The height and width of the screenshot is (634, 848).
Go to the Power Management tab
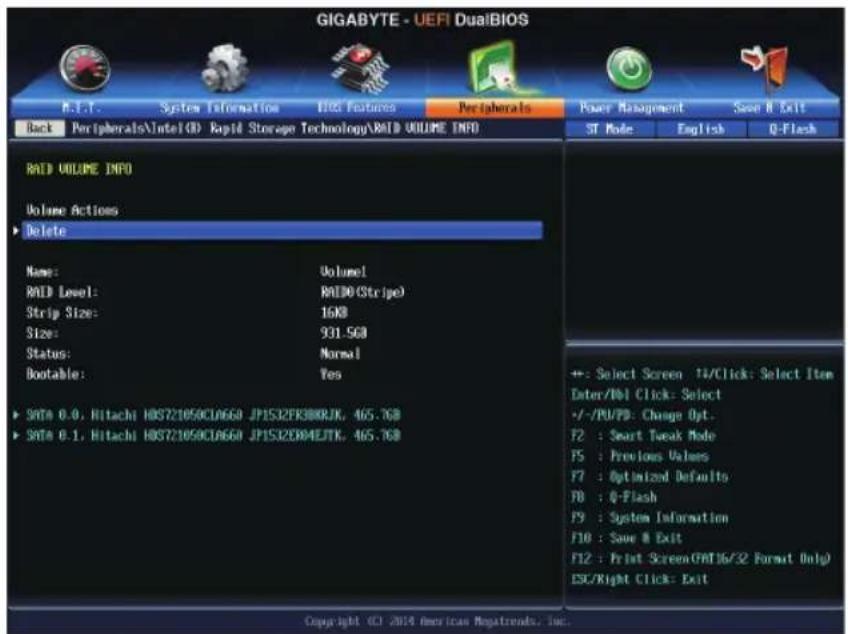(632, 108)
